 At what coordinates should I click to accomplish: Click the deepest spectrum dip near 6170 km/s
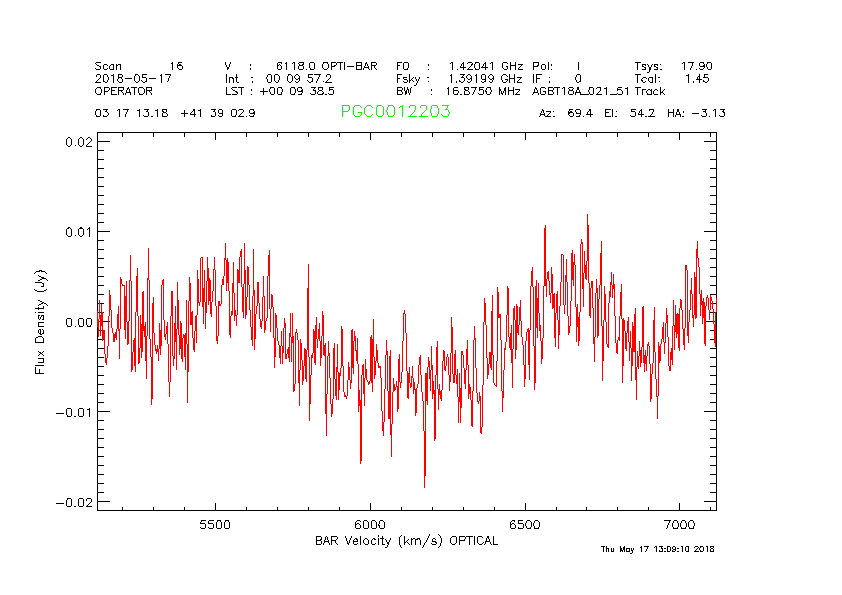click(424, 486)
